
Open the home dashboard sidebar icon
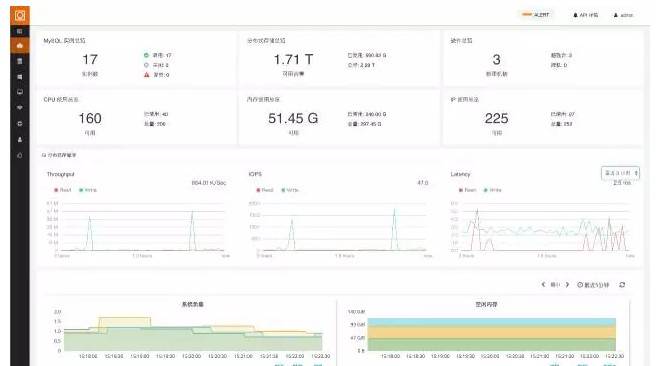click(x=20, y=46)
